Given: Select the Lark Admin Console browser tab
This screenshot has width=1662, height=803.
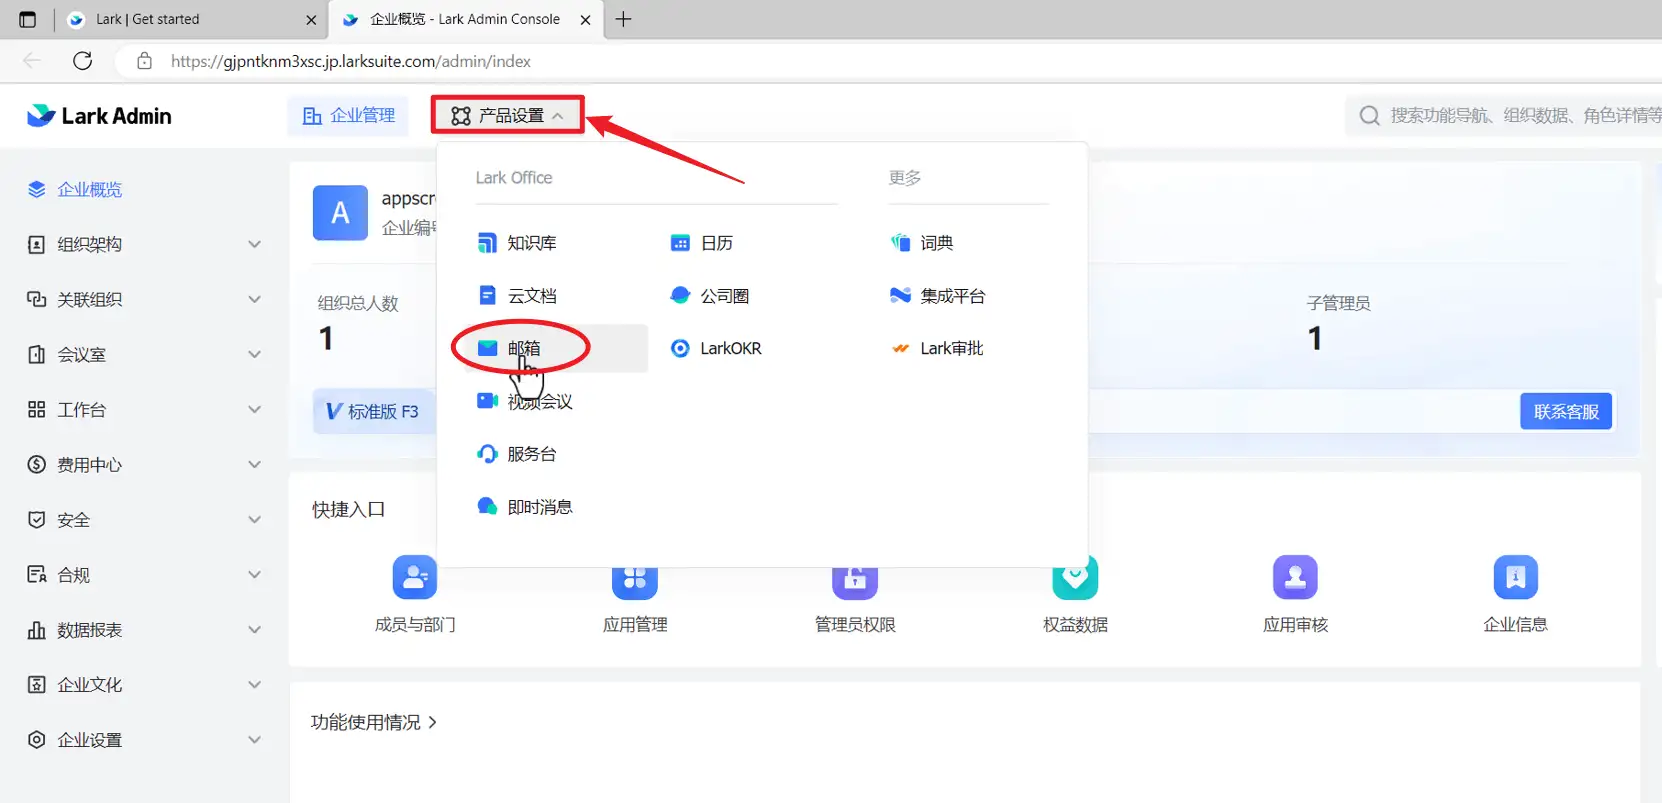Looking at the screenshot, I should click(465, 19).
